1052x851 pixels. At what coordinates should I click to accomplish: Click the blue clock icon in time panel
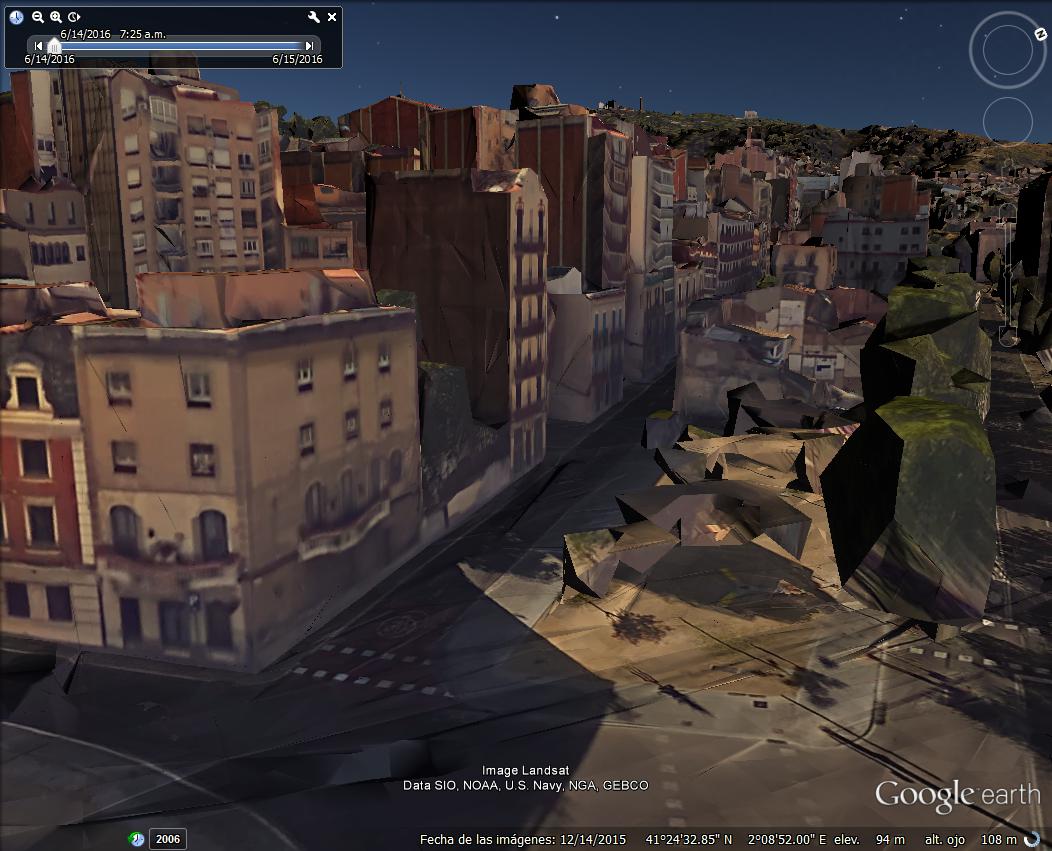[x=17, y=17]
